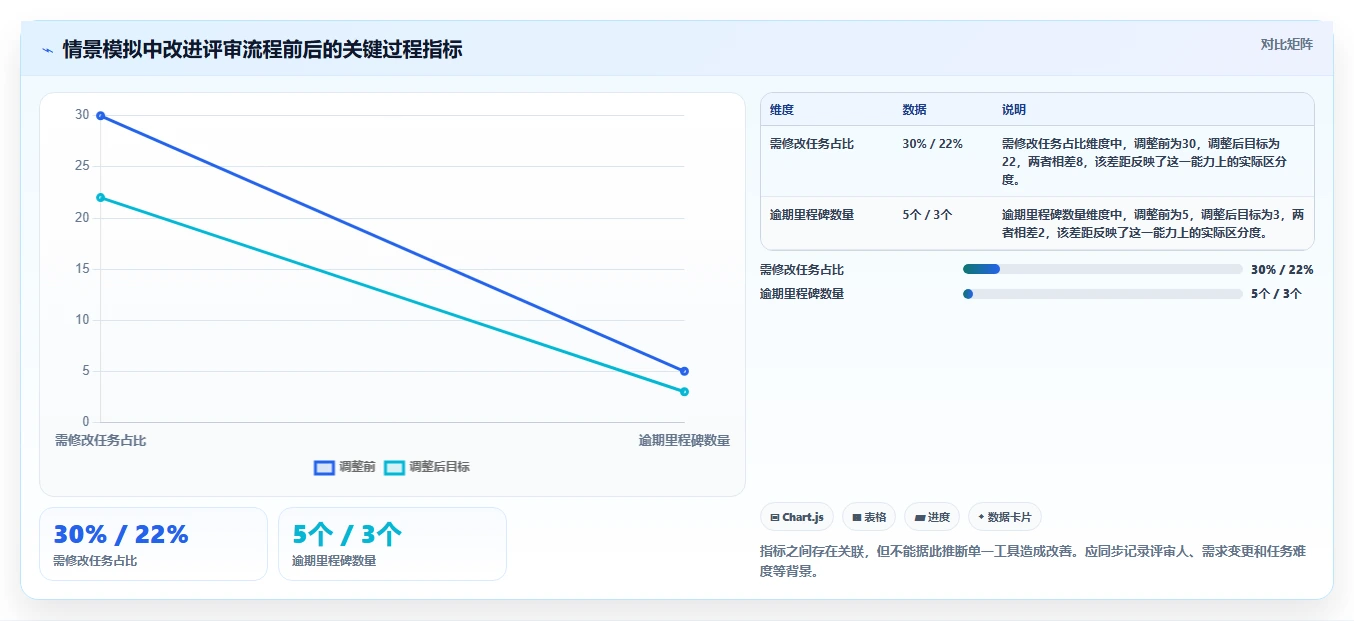Click the 30% / 22% data card
Viewport: 1354px width, 621px height.
point(153,544)
